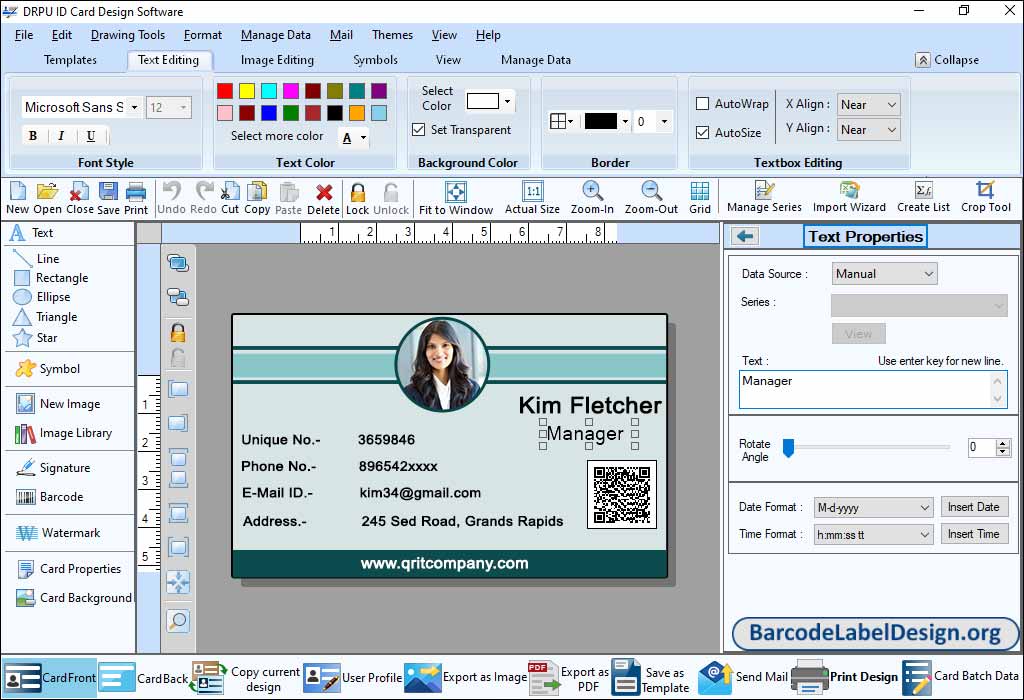Activate the Crop Tool

click(x=985, y=197)
